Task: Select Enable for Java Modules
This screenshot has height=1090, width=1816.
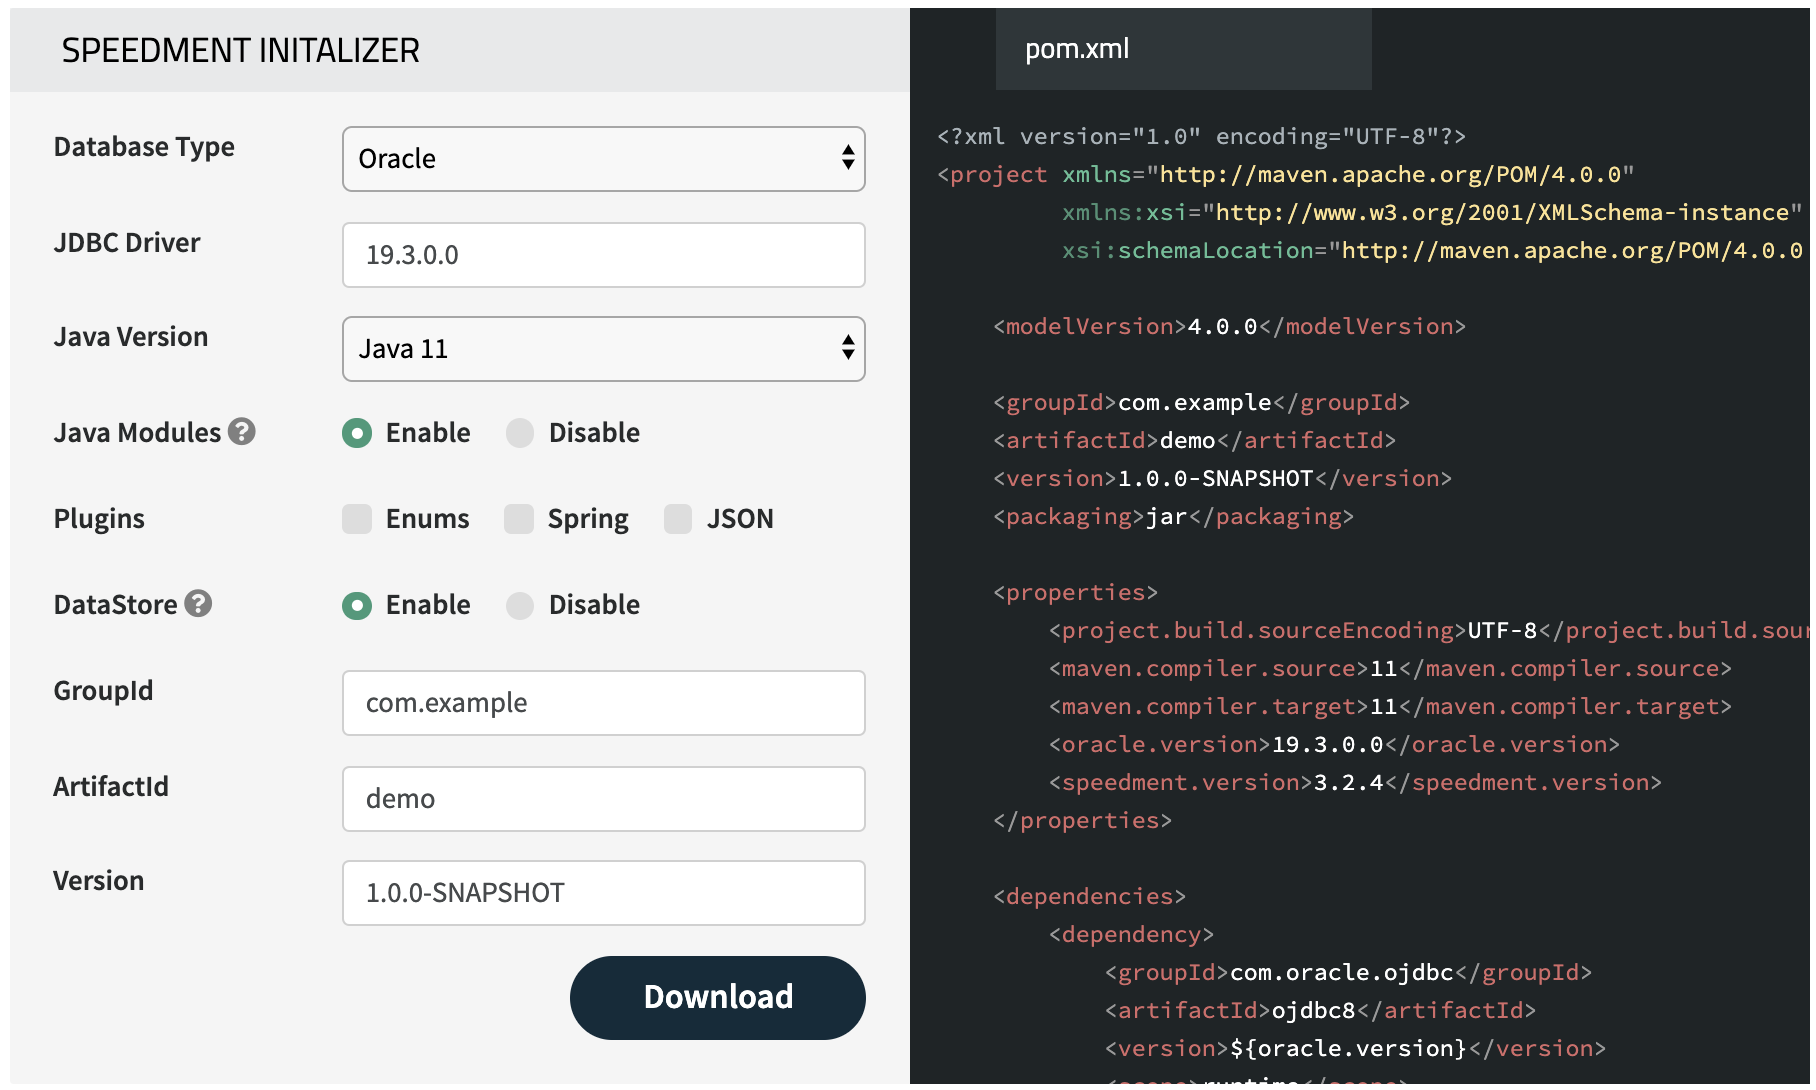Action: [357, 433]
